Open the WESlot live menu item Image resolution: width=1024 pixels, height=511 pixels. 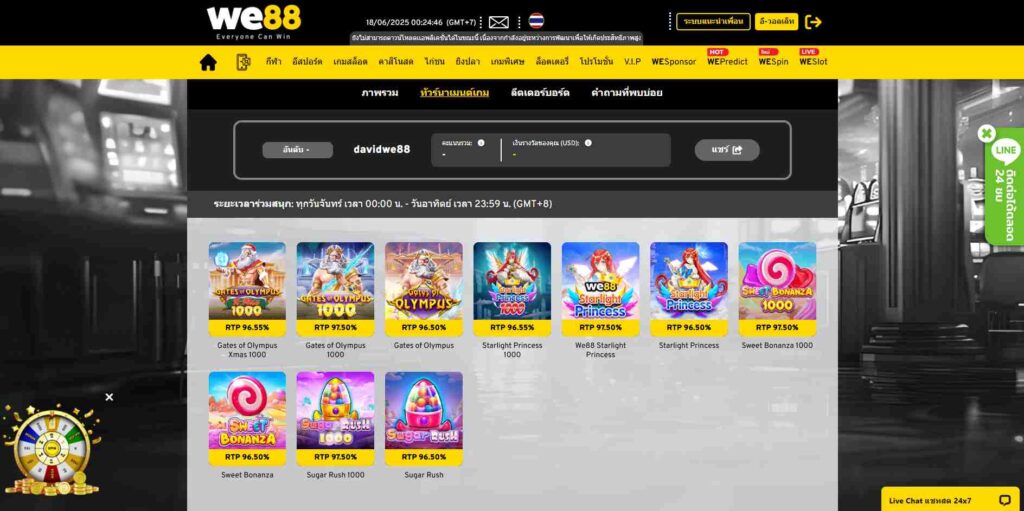tap(813, 61)
